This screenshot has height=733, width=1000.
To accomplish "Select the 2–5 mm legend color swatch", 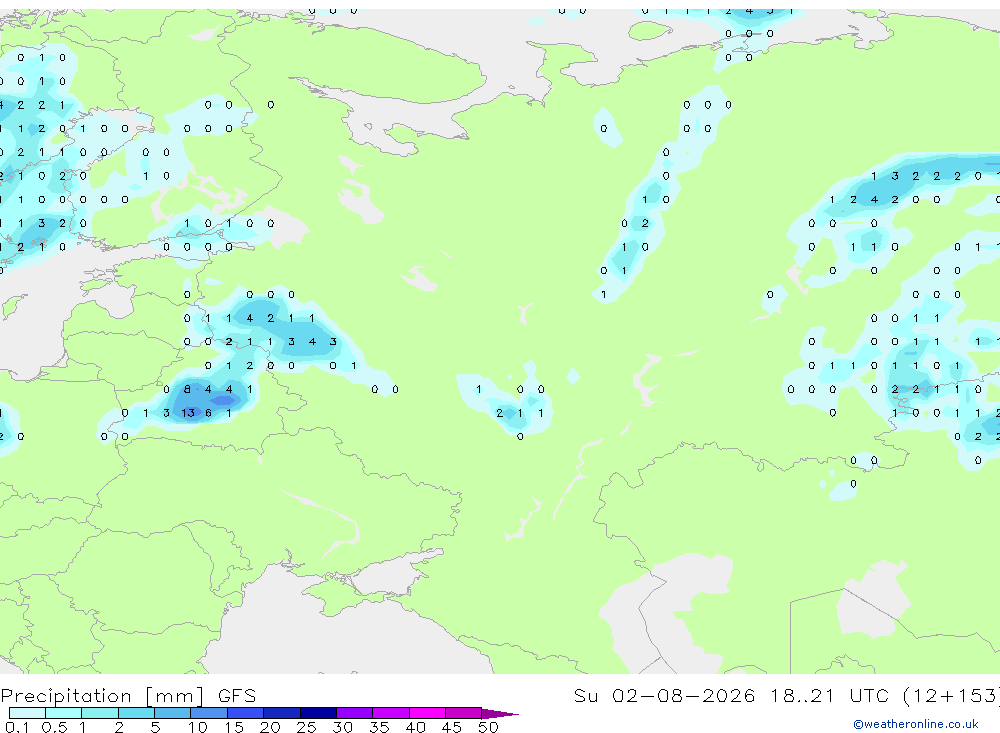I will [x=136, y=713].
